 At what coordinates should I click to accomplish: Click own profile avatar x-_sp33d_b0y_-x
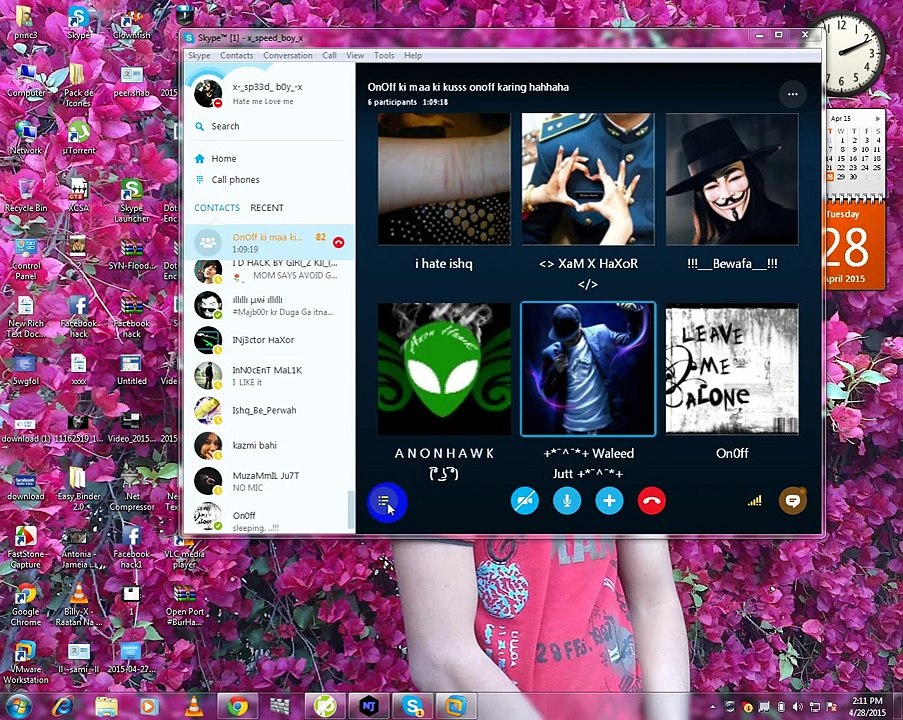pos(208,93)
